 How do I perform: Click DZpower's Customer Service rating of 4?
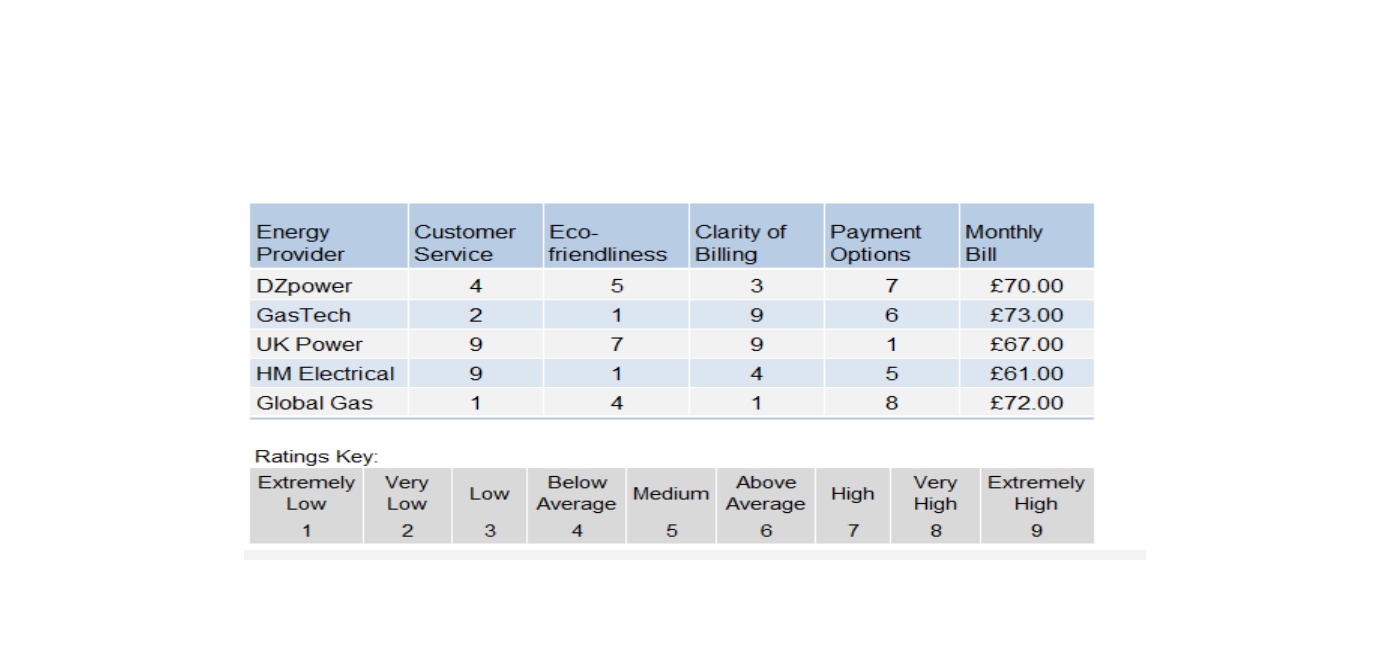click(x=476, y=286)
